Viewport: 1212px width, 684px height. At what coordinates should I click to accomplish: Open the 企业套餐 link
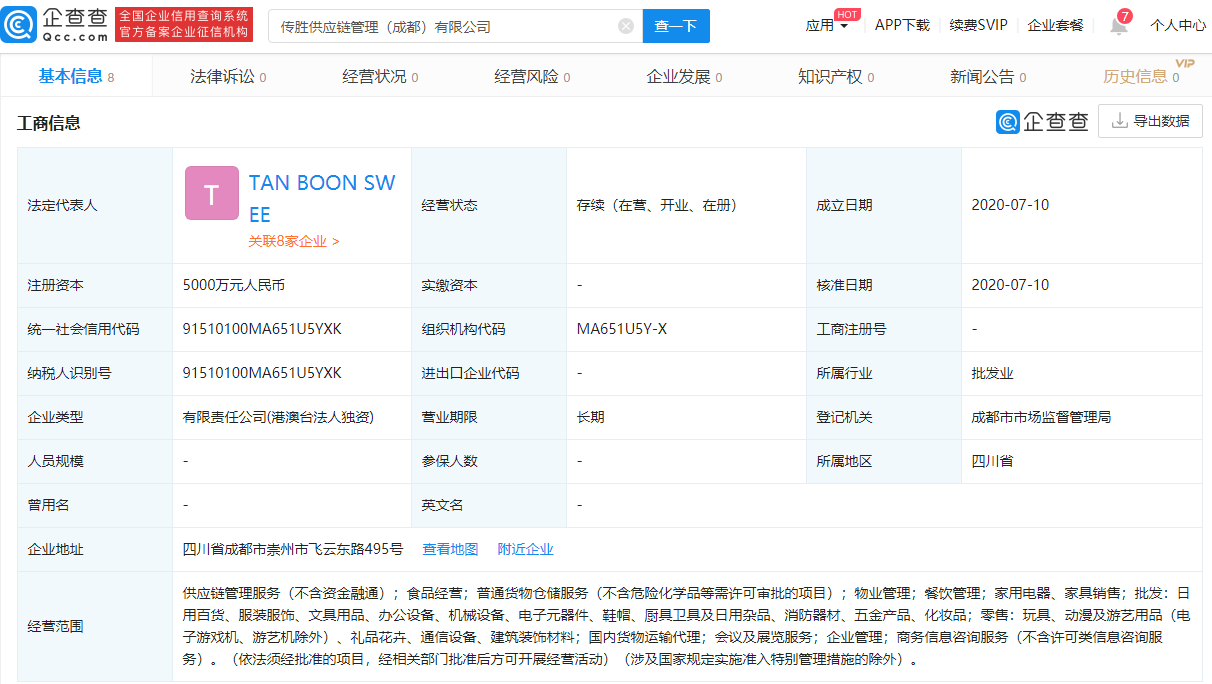pyautogui.click(x=1056, y=26)
